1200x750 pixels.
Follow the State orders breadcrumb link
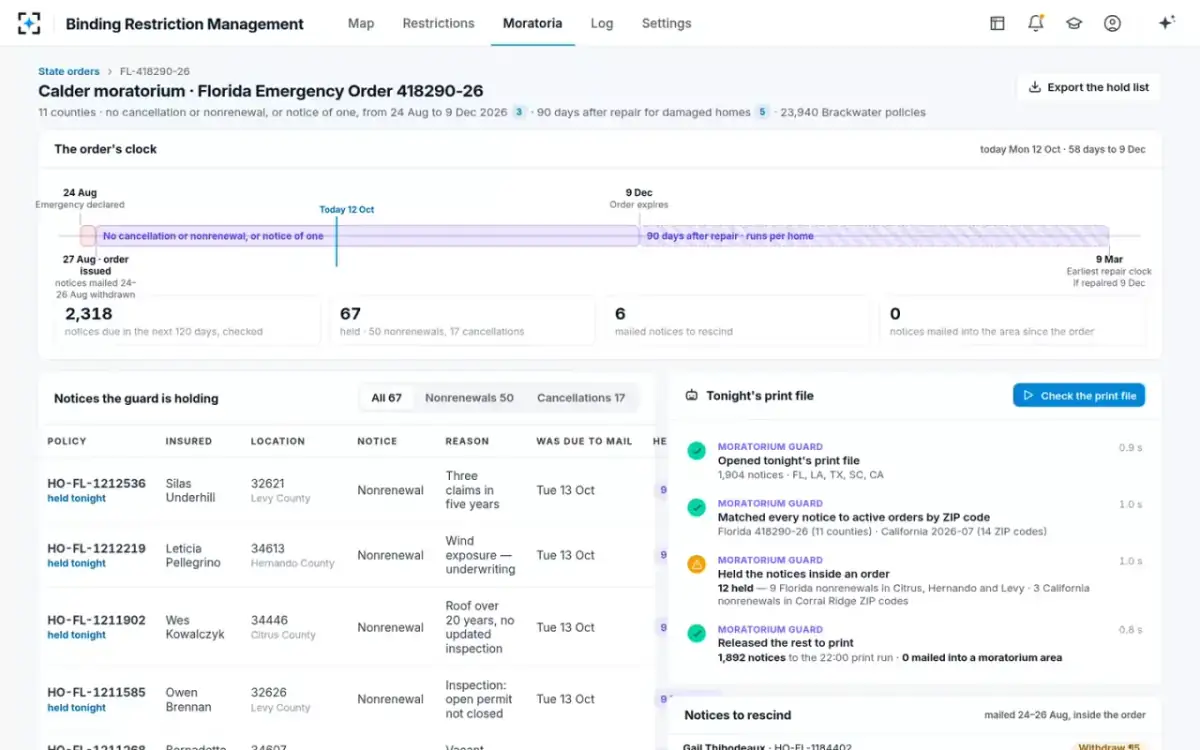click(69, 71)
